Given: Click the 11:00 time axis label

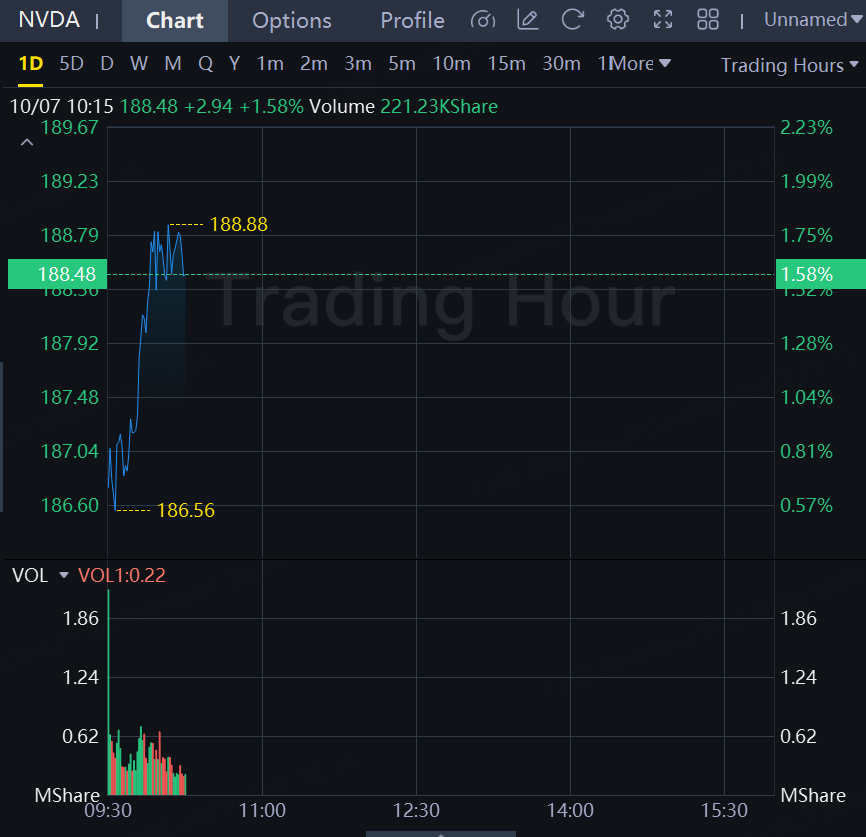Looking at the screenshot, I should point(262,810).
